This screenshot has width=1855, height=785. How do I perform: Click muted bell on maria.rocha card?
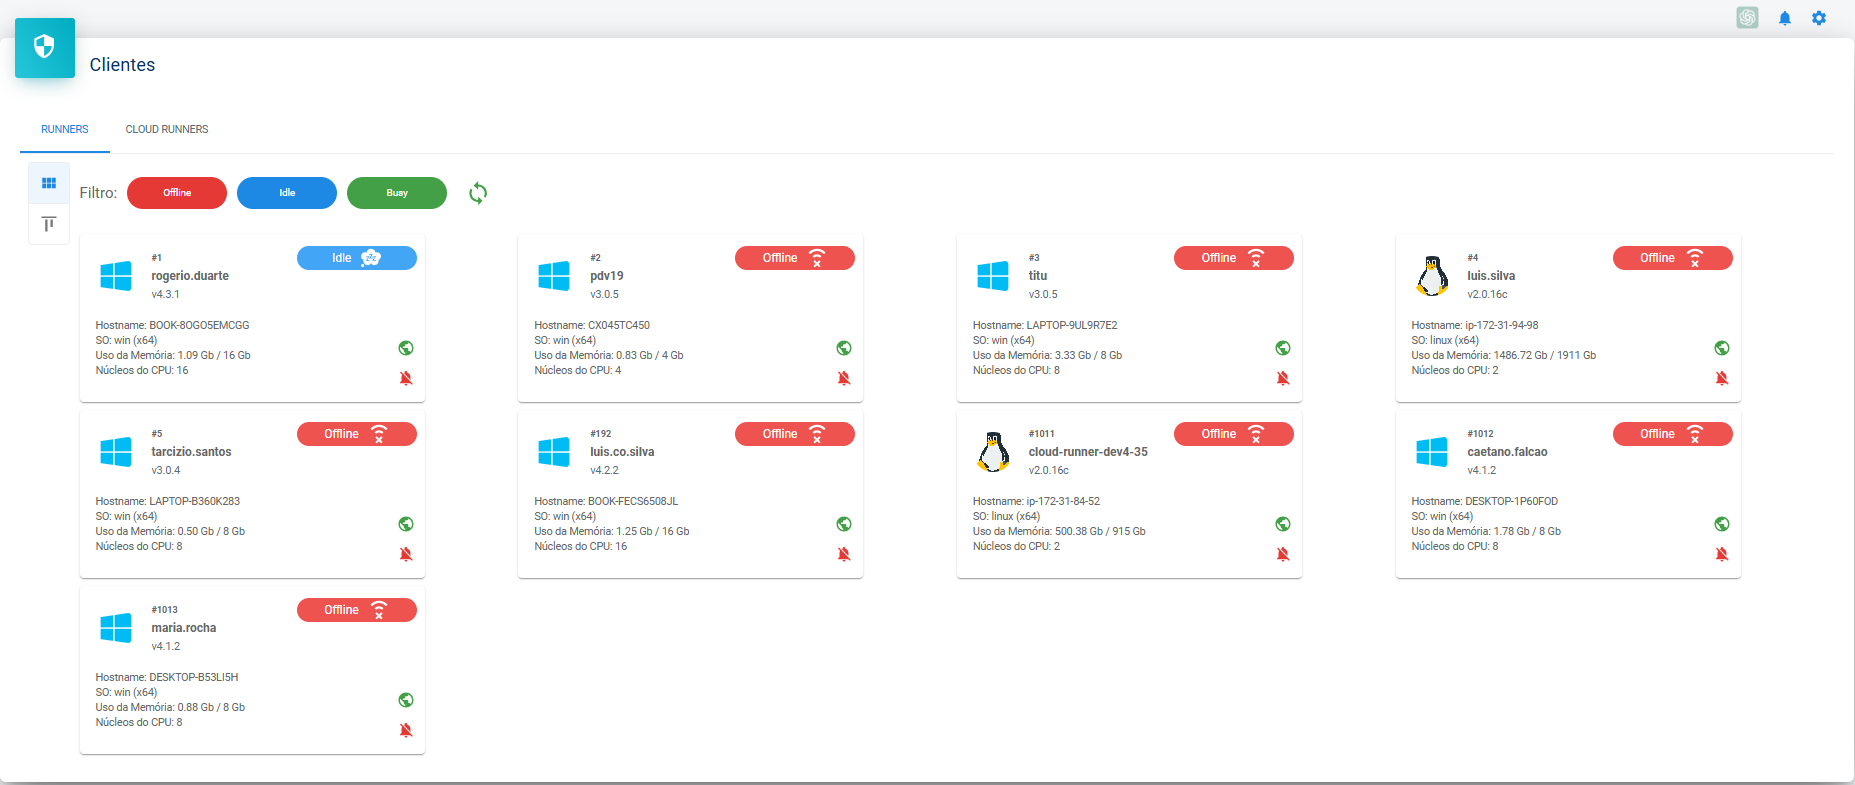pyautogui.click(x=406, y=730)
